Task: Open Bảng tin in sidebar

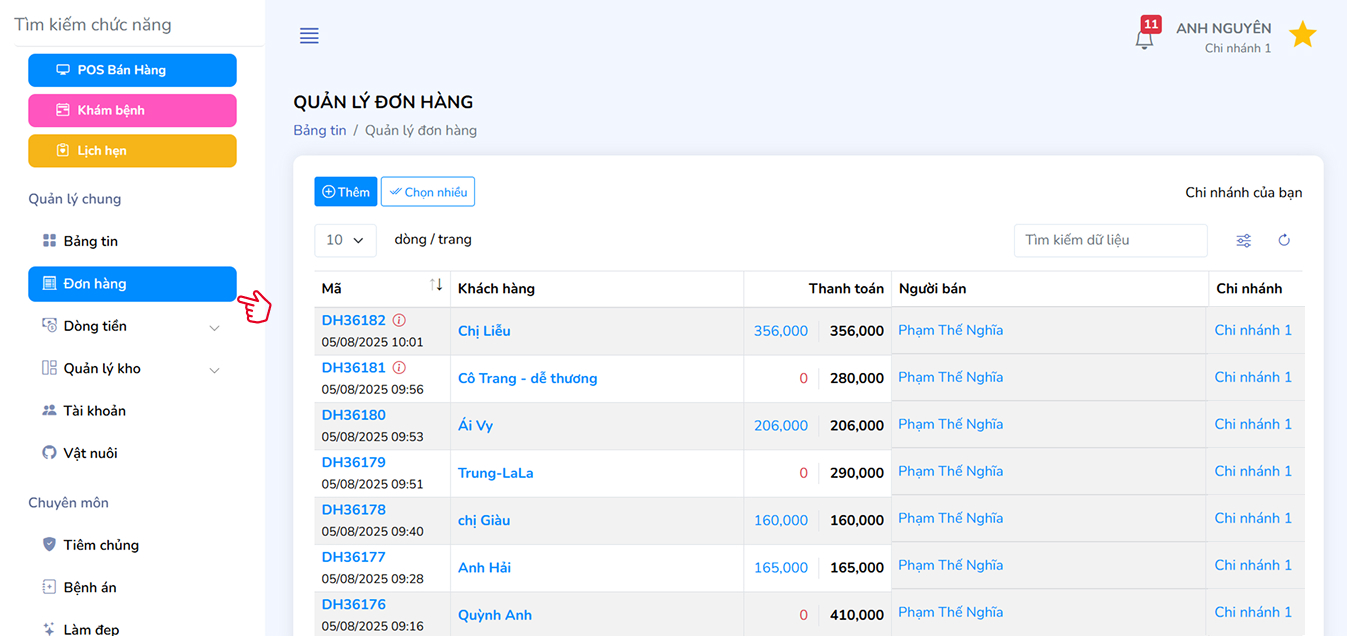Action: tap(91, 241)
